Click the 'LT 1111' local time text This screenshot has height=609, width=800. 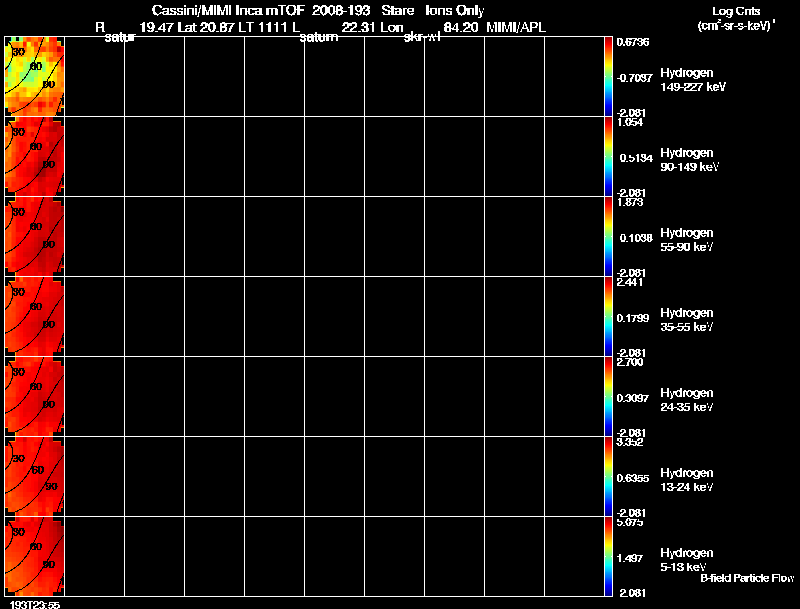pyautogui.click(x=265, y=28)
